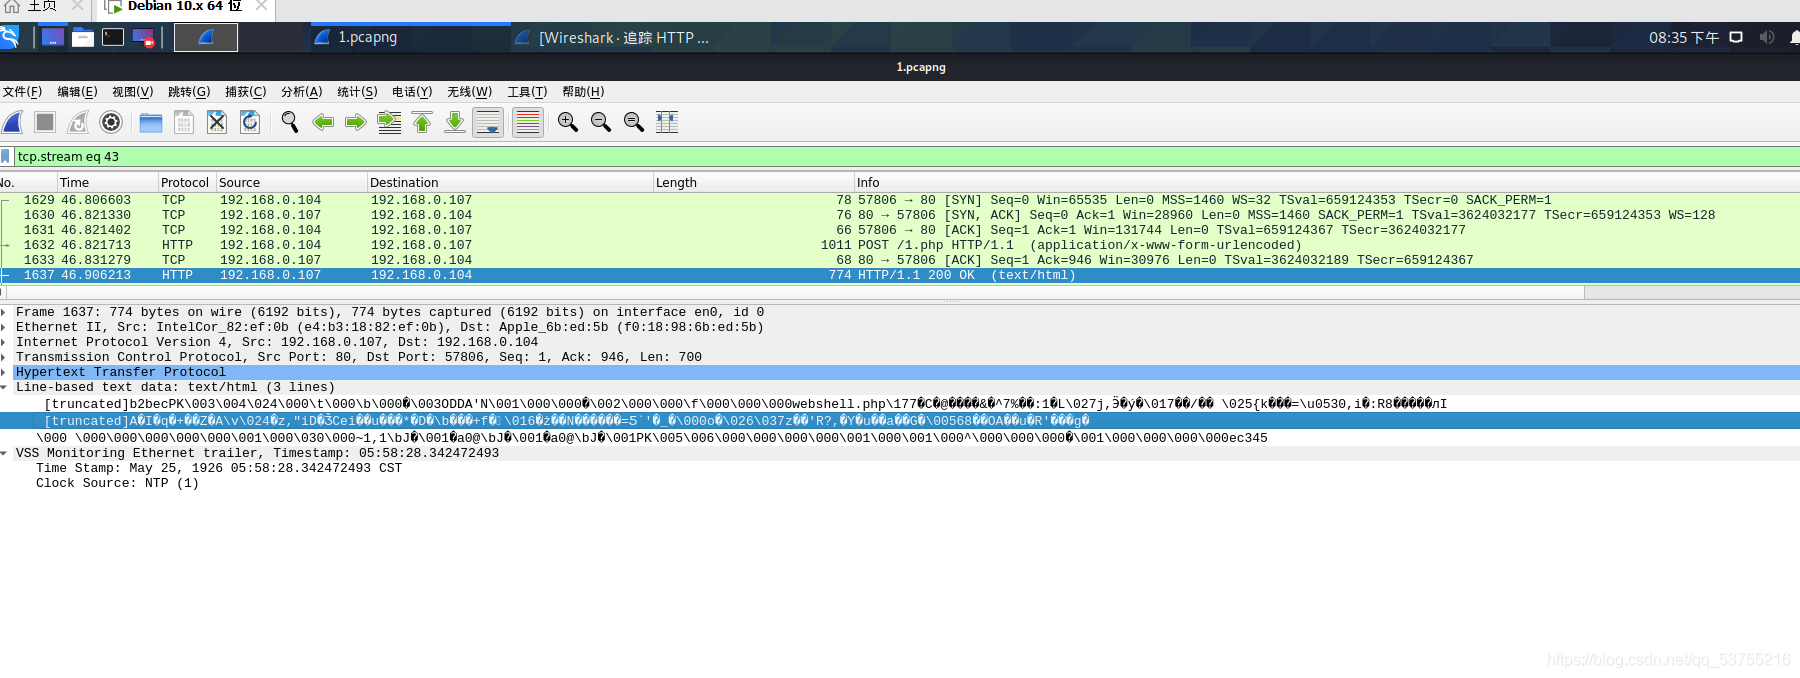Open the Kali applications menu

click(x=9, y=37)
